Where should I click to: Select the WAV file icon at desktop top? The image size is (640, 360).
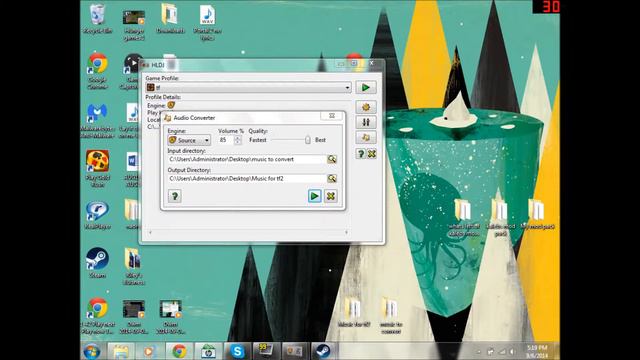tap(207, 21)
